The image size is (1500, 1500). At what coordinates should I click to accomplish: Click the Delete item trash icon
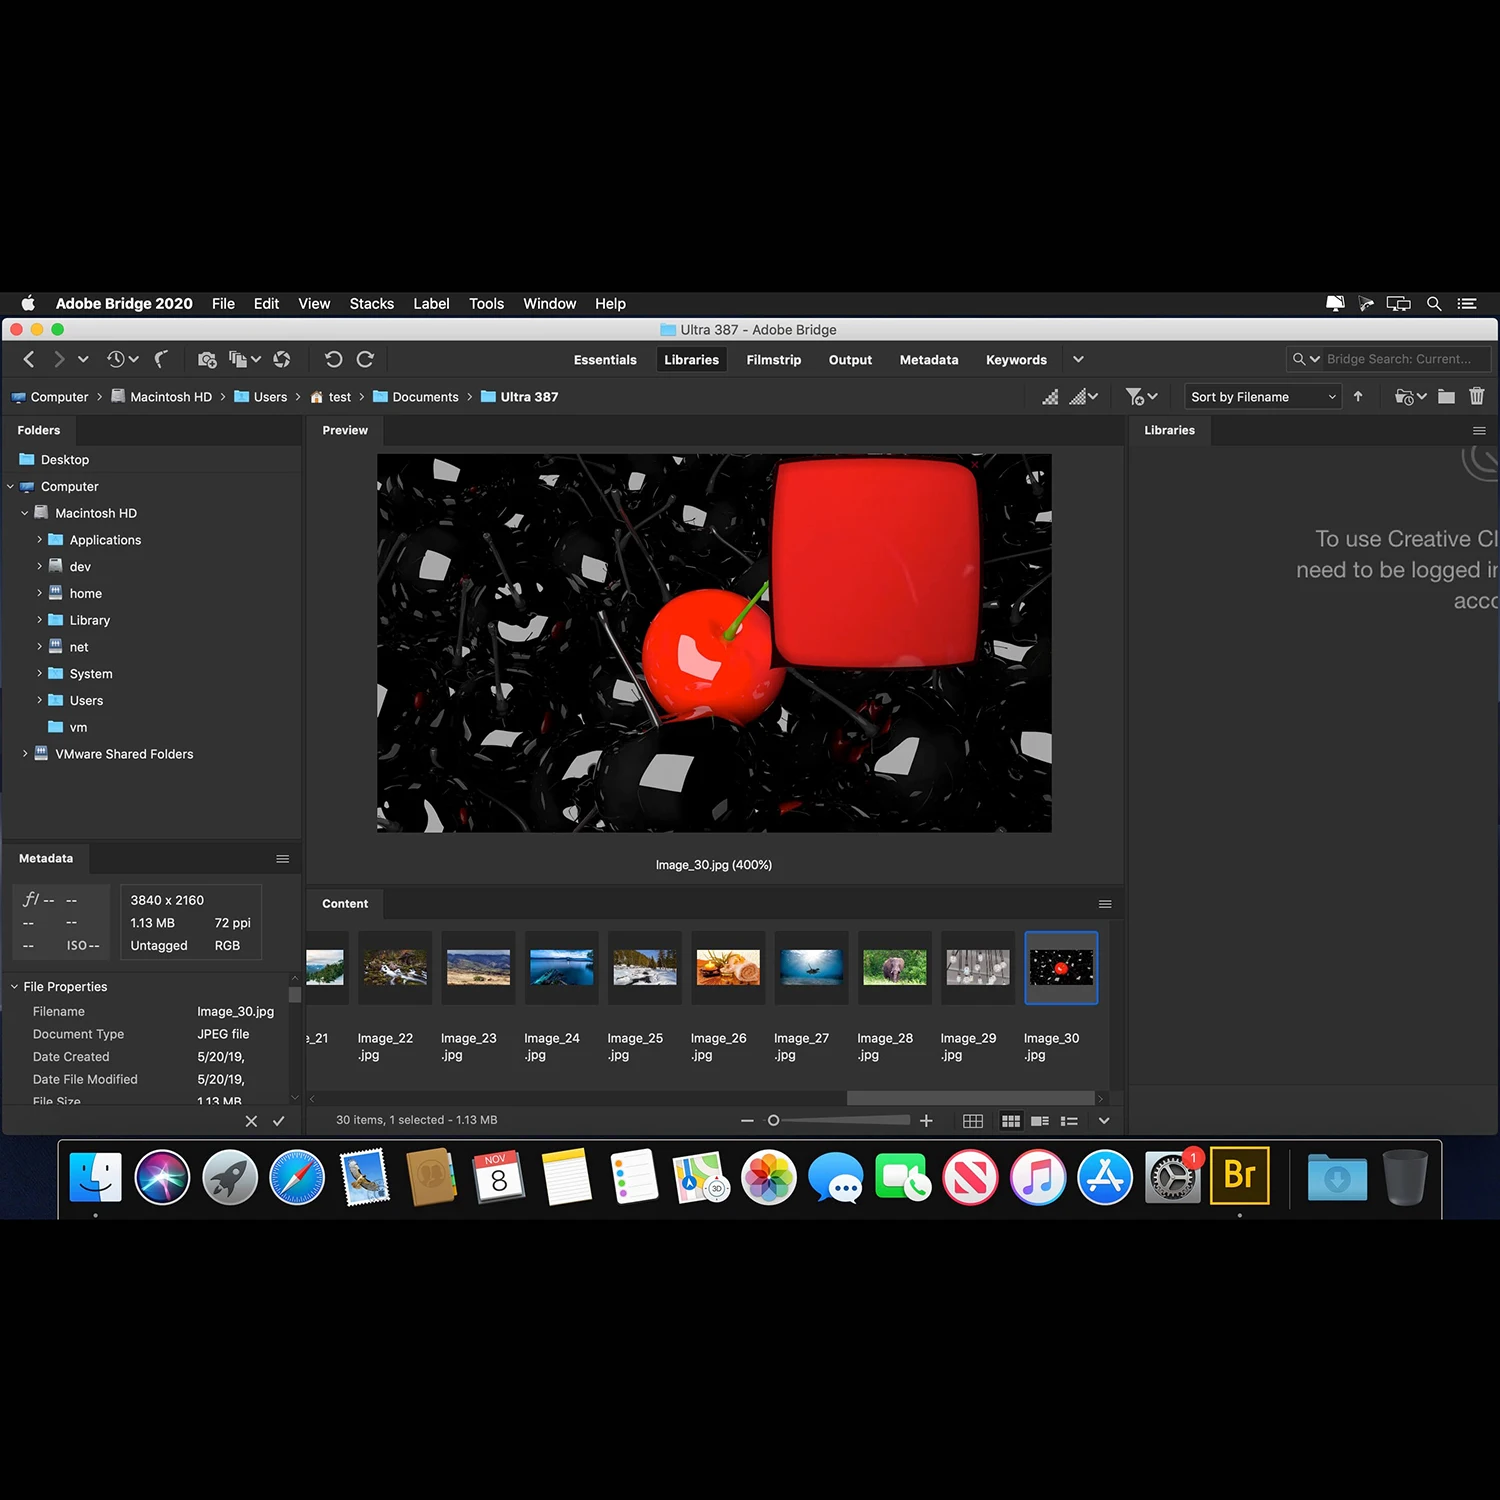(1476, 397)
